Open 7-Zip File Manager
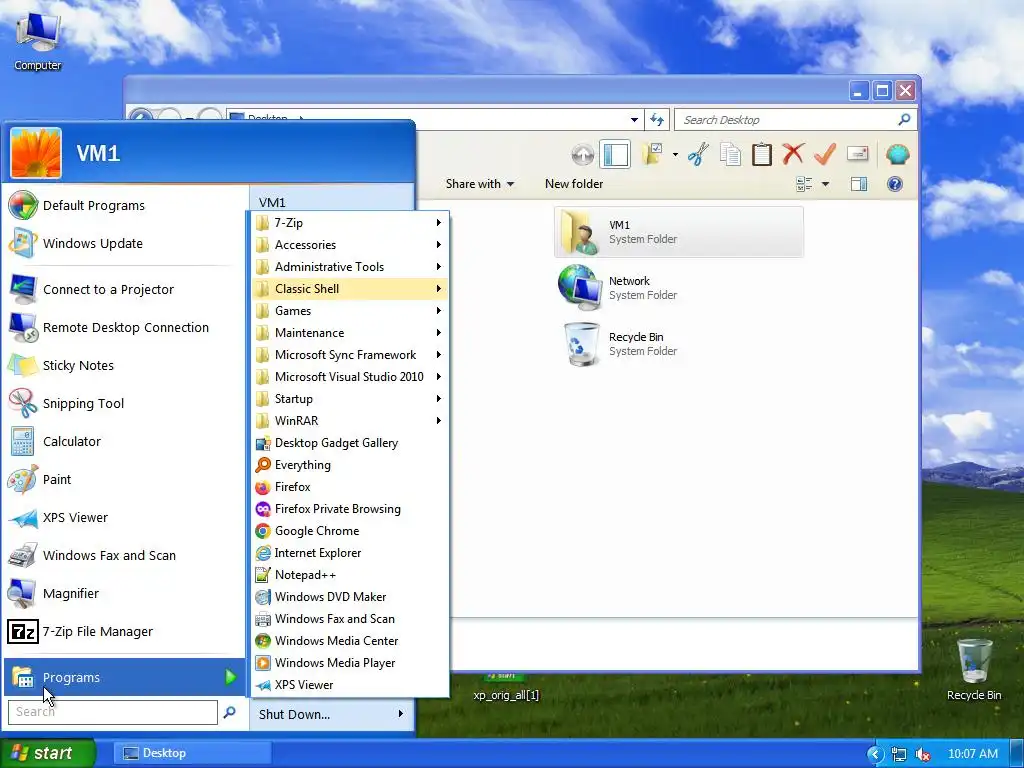This screenshot has height=768, width=1024. pyautogui.click(x=124, y=632)
